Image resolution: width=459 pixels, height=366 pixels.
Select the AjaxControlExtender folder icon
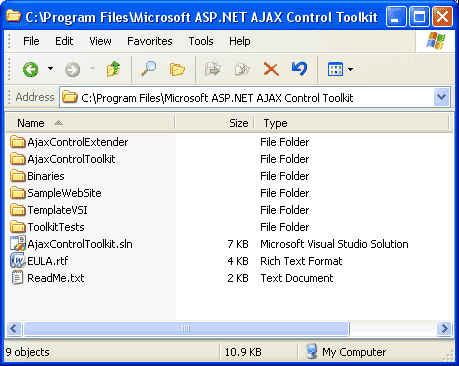18,142
